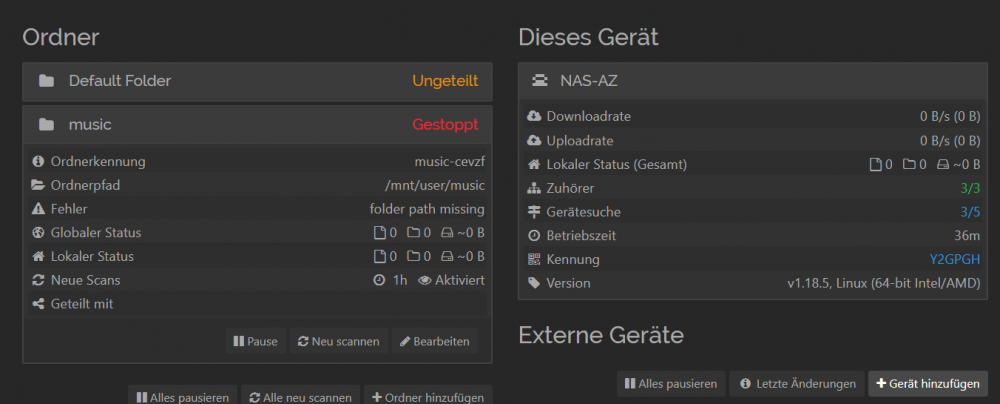The image size is (1000, 404).
Task: Add a device with Gerät hinzufügen
Action: tap(928, 384)
